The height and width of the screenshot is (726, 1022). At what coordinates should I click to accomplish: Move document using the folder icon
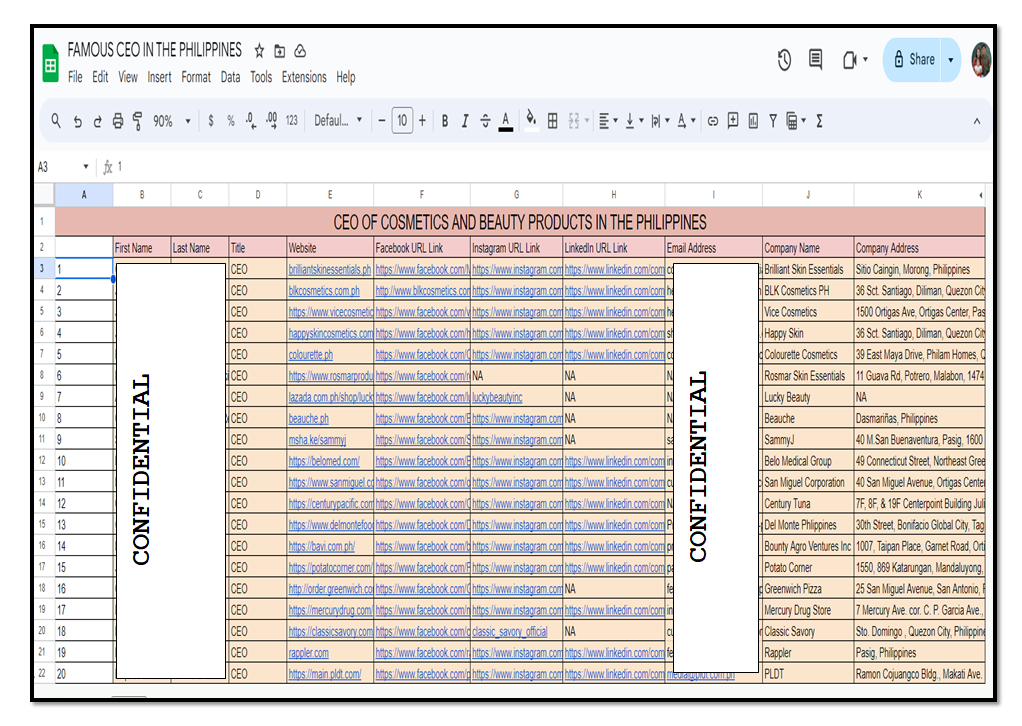[280, 51]
